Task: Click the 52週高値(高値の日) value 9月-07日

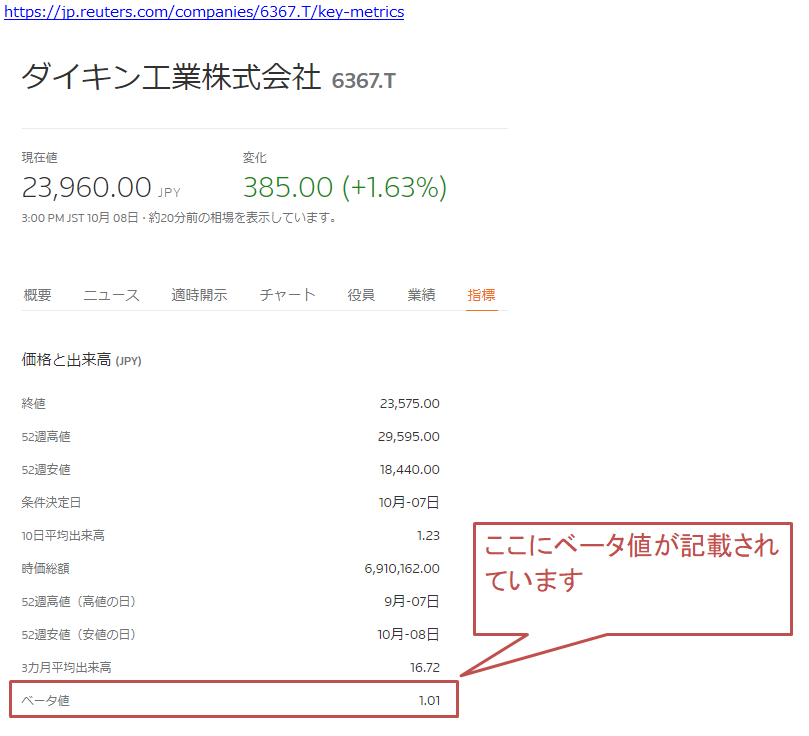Action: (x=411, y=601)
